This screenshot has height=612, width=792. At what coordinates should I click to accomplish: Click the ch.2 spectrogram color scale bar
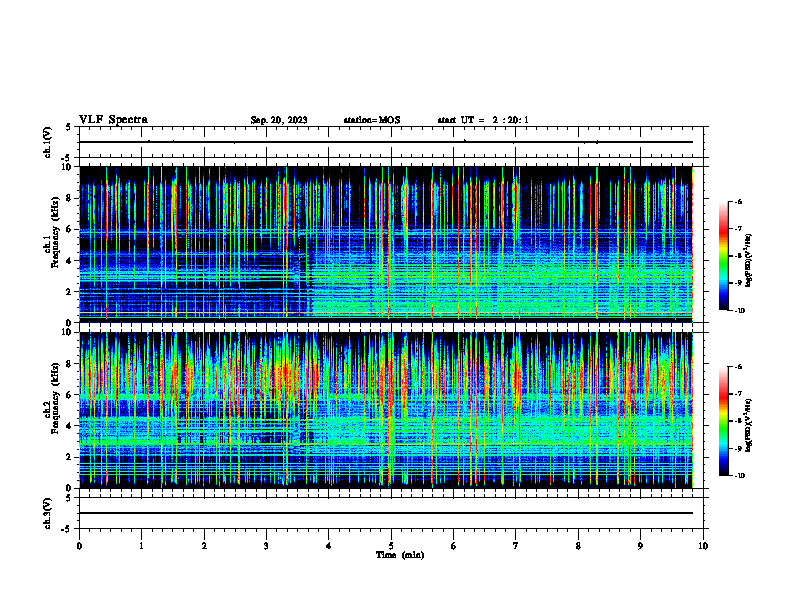(723, 421)
